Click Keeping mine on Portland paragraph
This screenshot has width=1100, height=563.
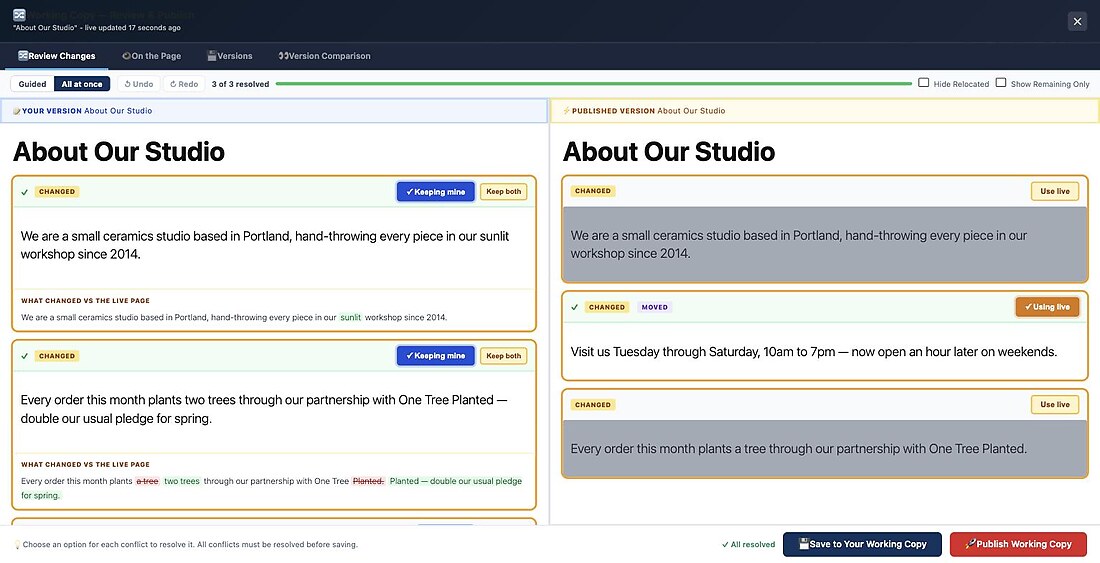click(436, 191)
